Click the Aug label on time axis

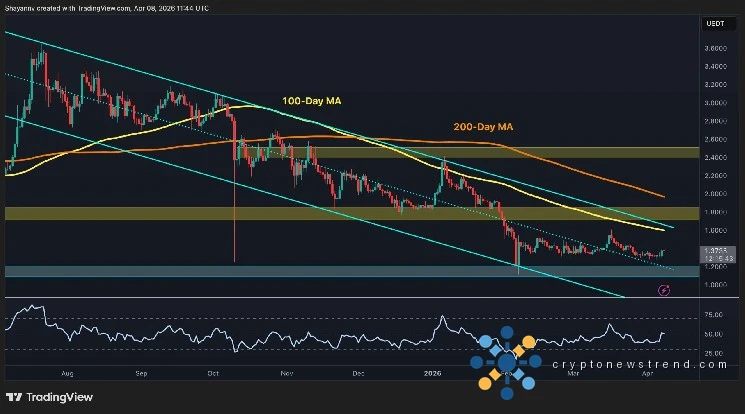68,373
